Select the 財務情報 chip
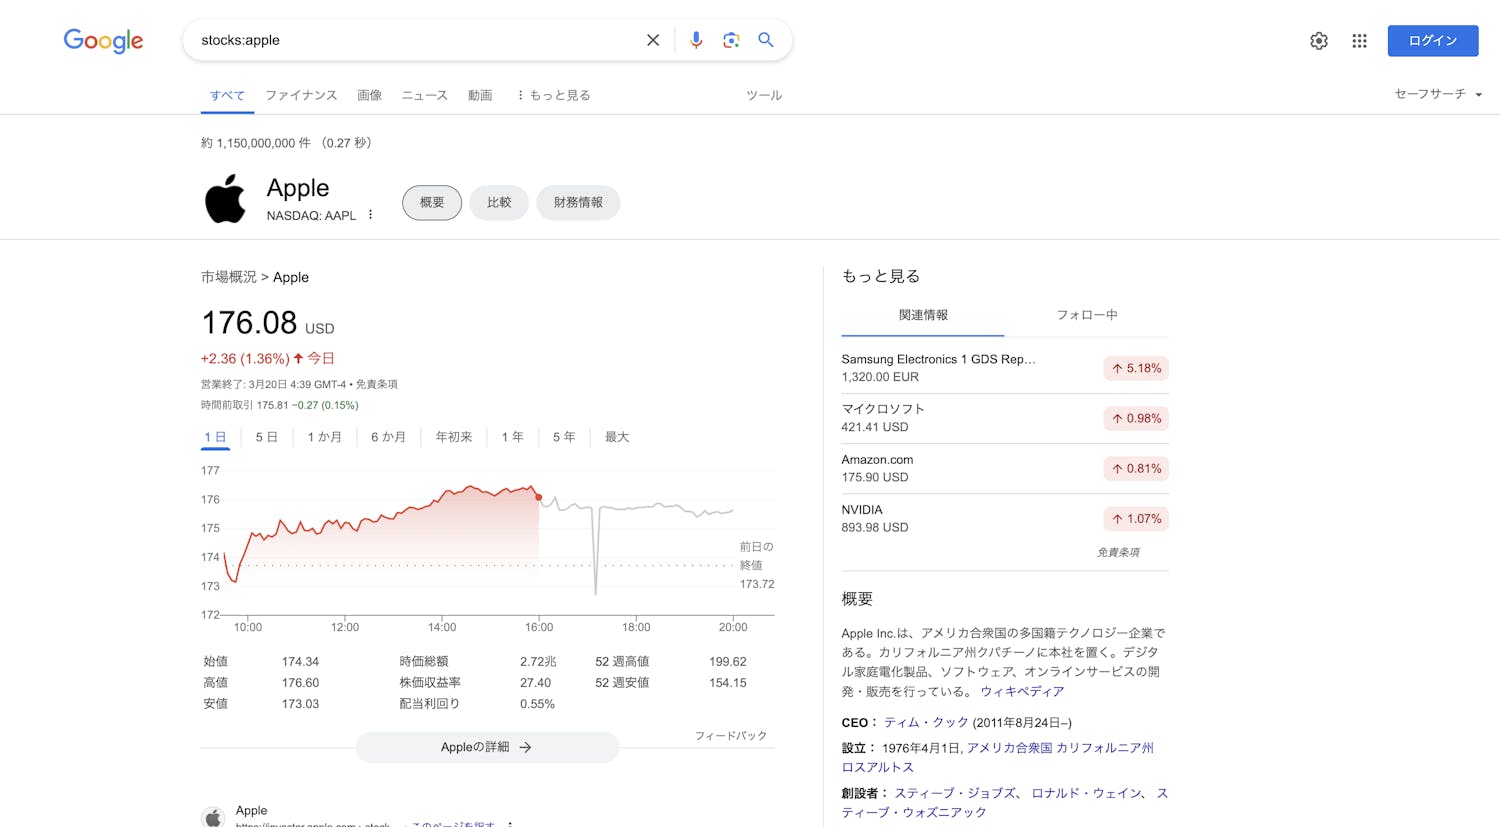1500x827 pixels. pos(578,202)
